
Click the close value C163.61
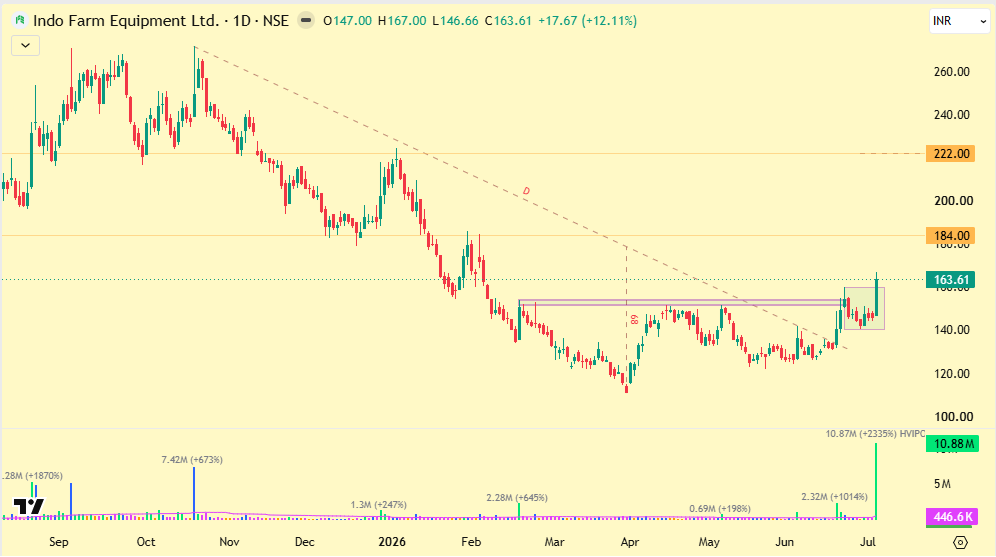[508, 21]
